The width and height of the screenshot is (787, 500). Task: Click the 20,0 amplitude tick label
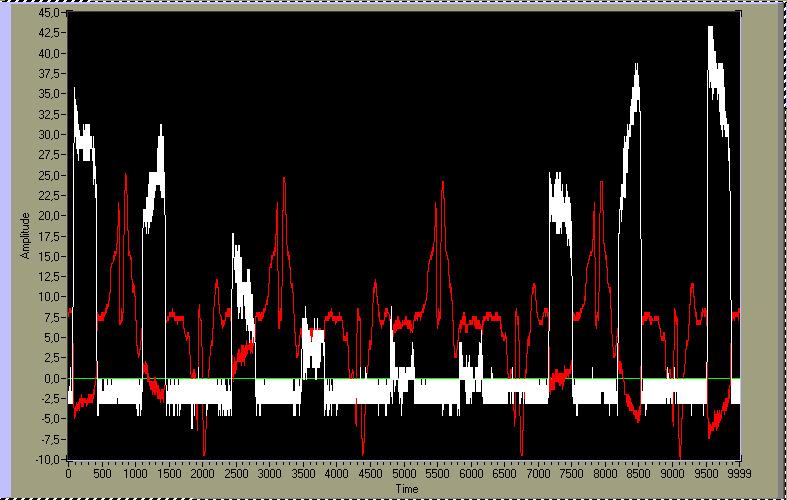[49, 215]
